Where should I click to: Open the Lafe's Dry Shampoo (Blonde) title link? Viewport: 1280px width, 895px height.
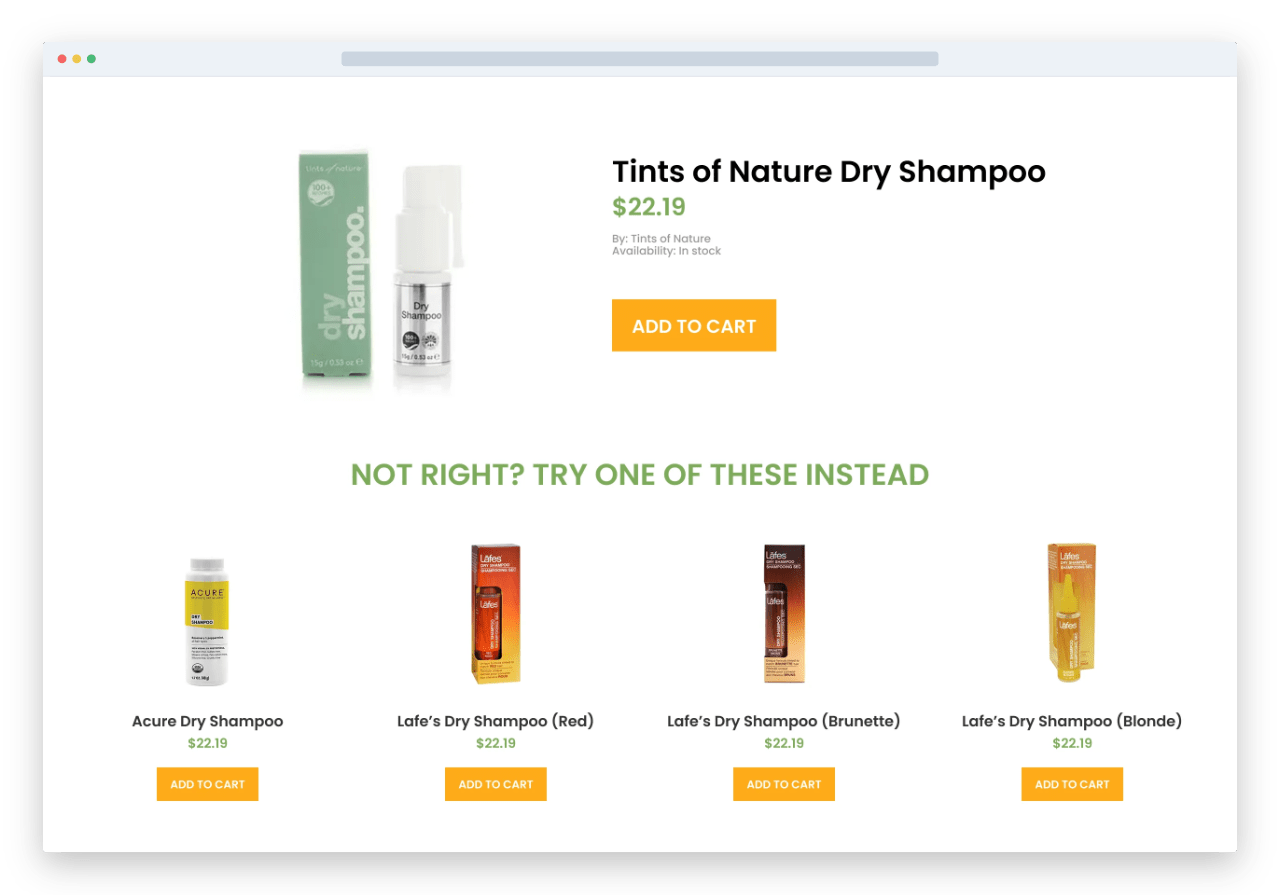1072,721
